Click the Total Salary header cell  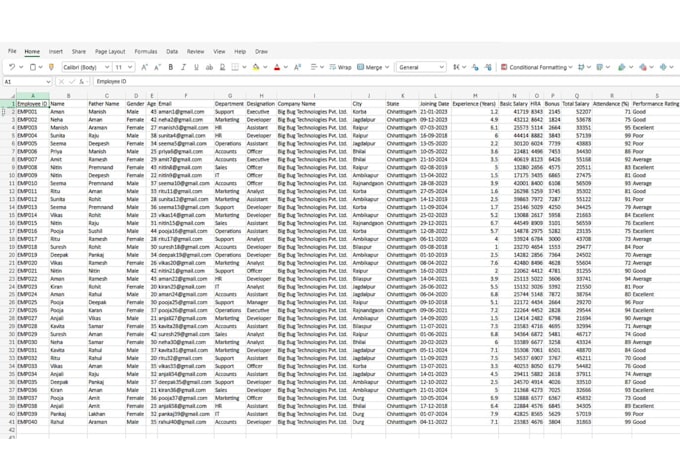576,104
